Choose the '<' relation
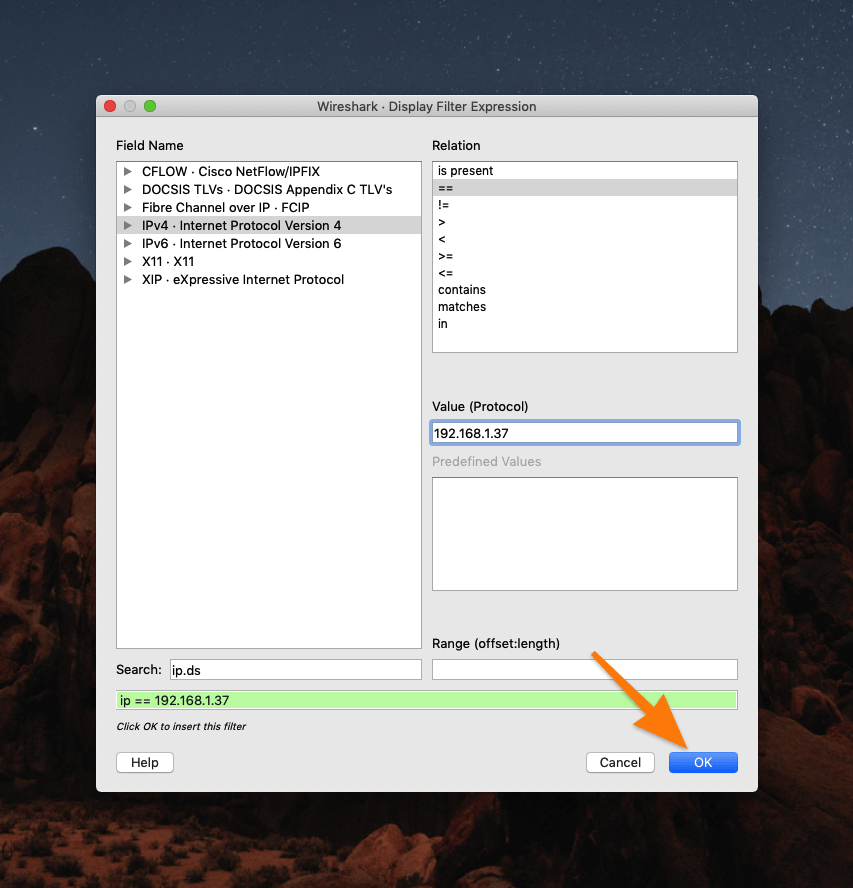 [x=585, y=238]
